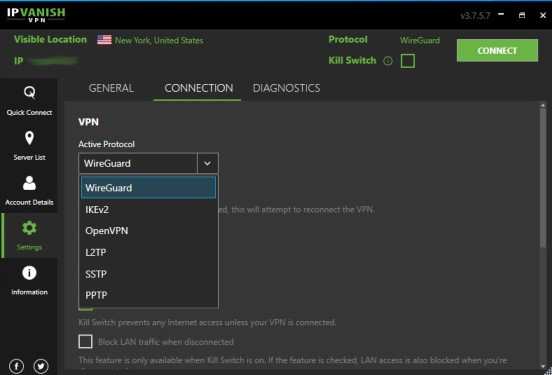The width and height of the screenshot is (552, 375).
Task: Click the Settings gear icon
Action: coord(29,228)
